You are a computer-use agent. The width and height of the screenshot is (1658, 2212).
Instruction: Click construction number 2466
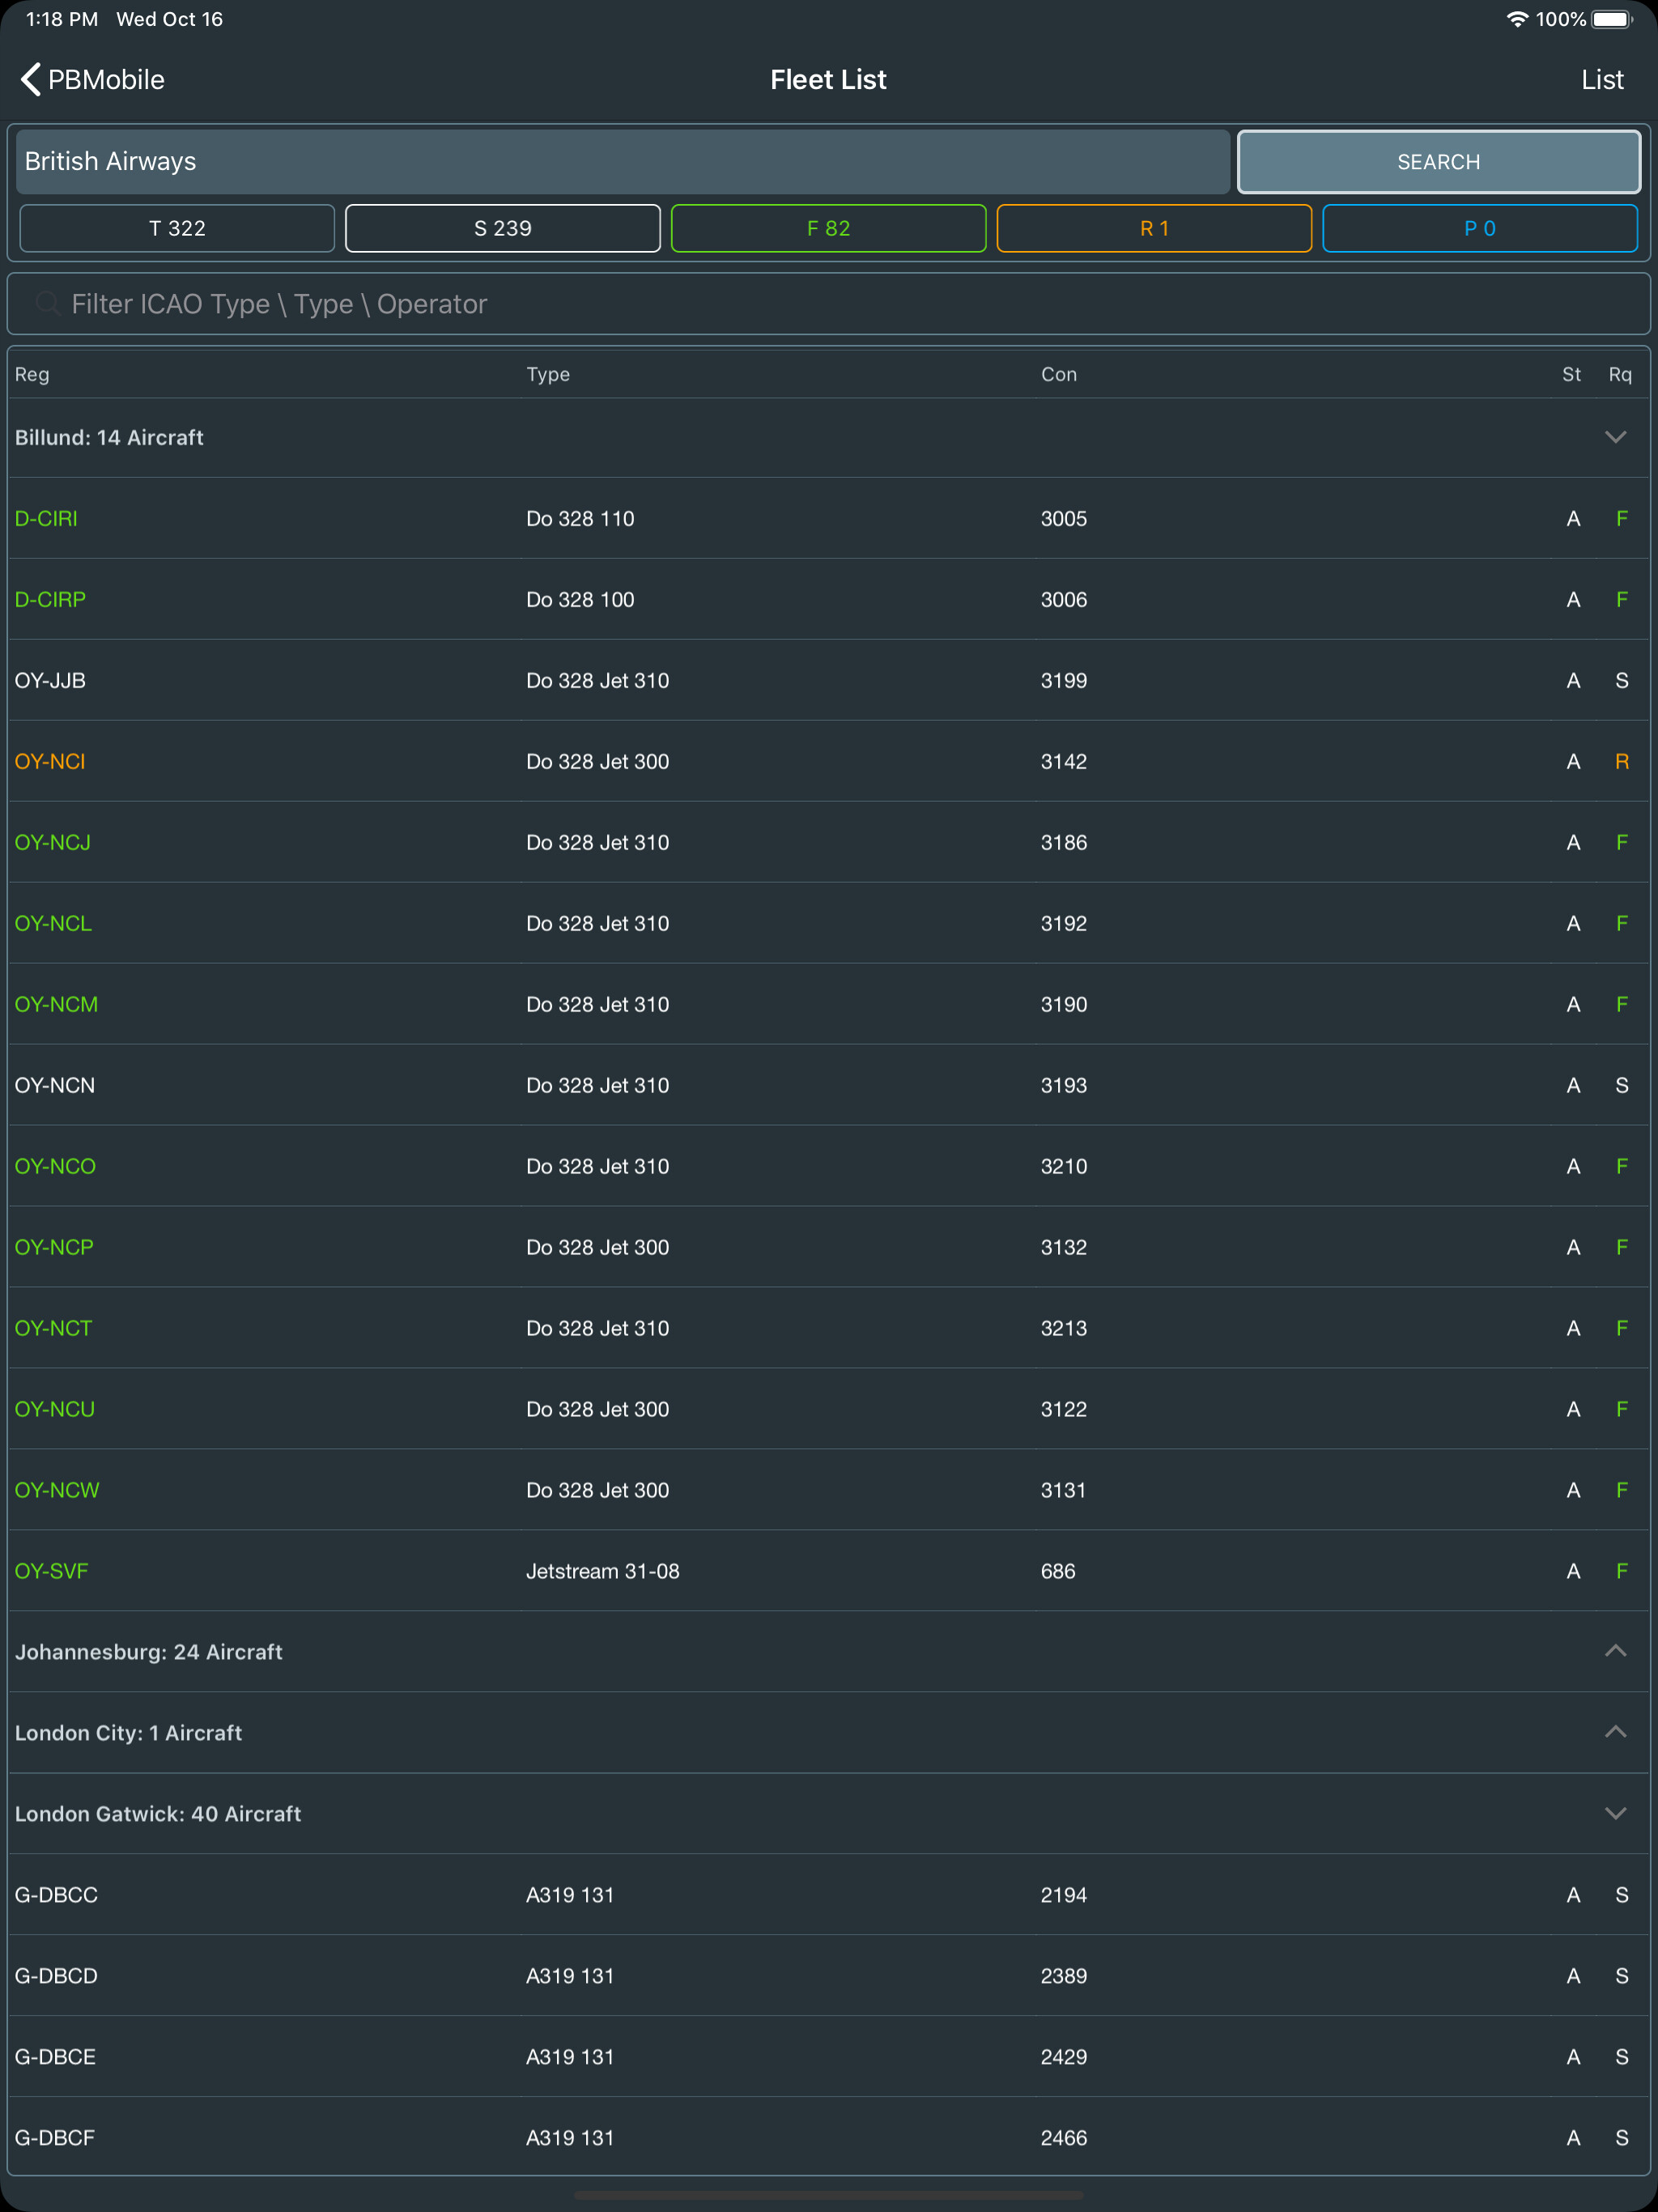pos(1064,2138)
